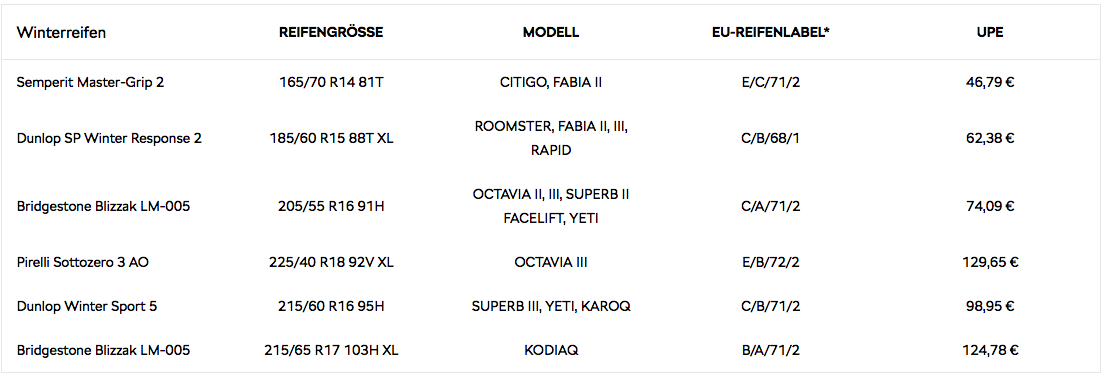This screenshot has height=376, width=1104.
Task: Click the CITIGO, FABIA II model cell
Action: (551, 82)
